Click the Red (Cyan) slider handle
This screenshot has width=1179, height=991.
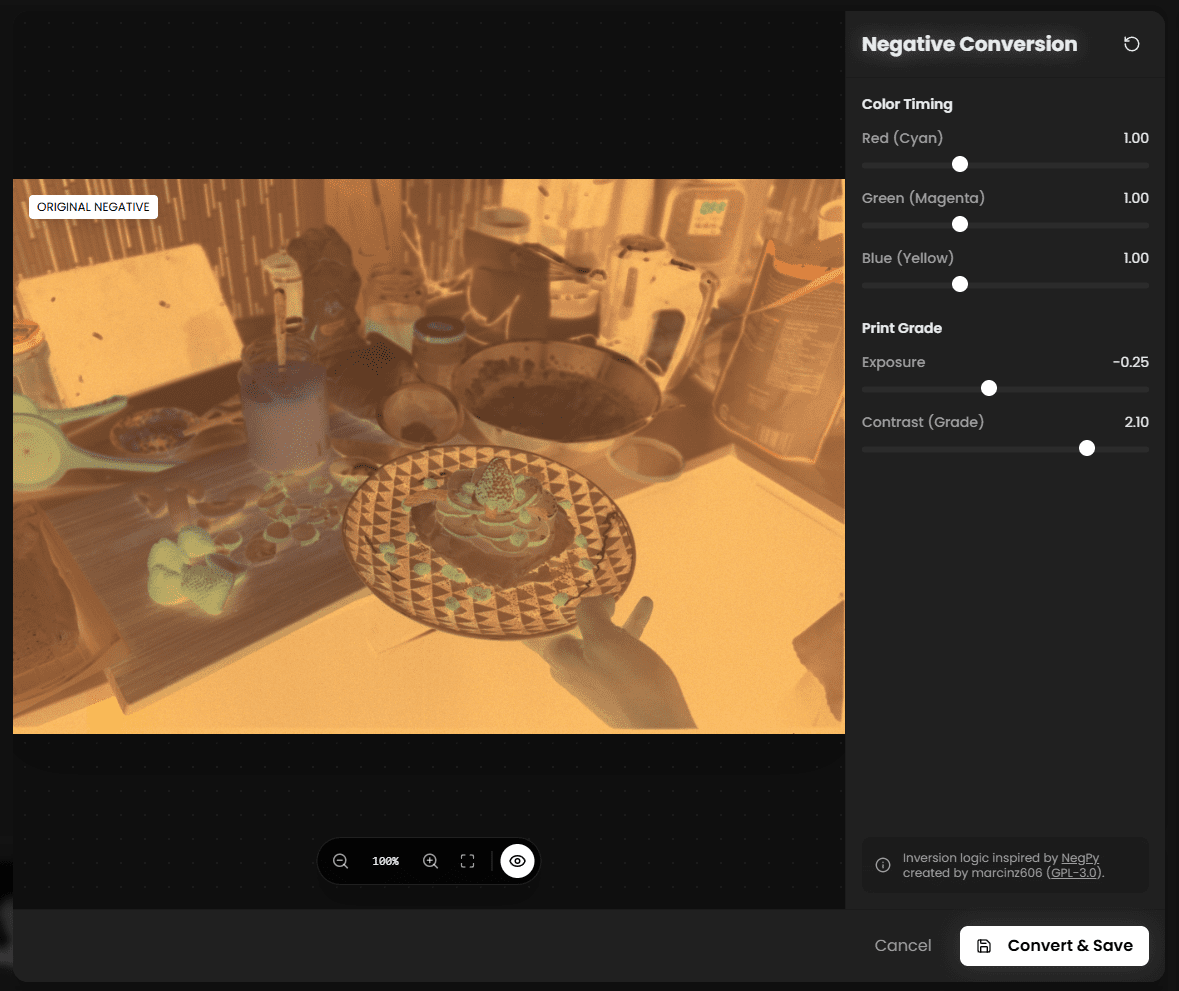pos(959,164)
